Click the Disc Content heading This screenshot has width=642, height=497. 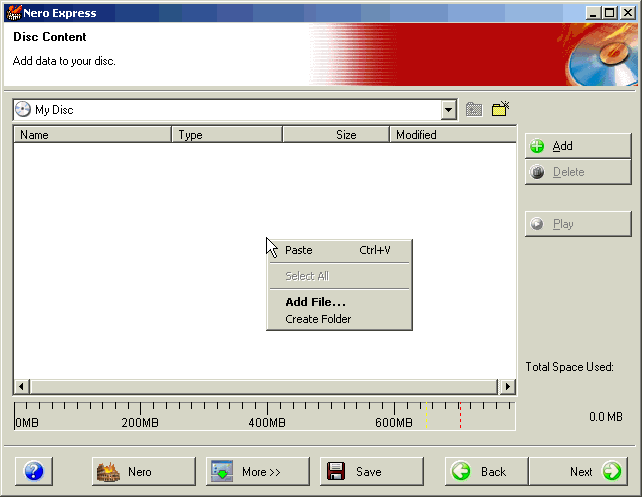click(x=50, y=37)
